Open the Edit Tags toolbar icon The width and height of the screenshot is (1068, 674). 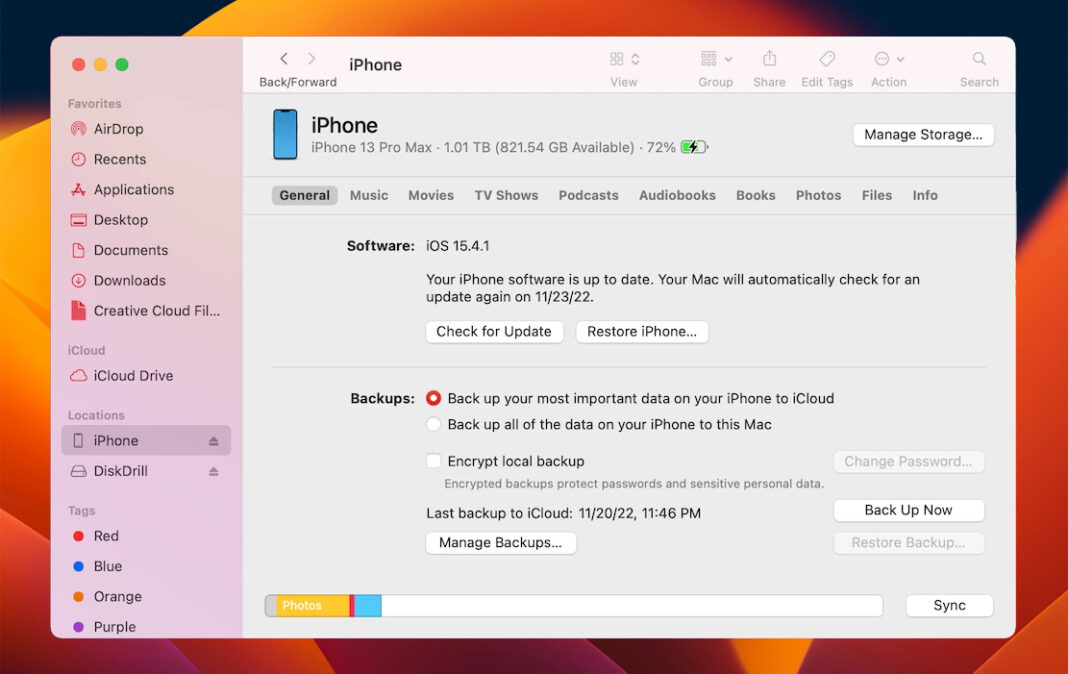click(827, 59)
